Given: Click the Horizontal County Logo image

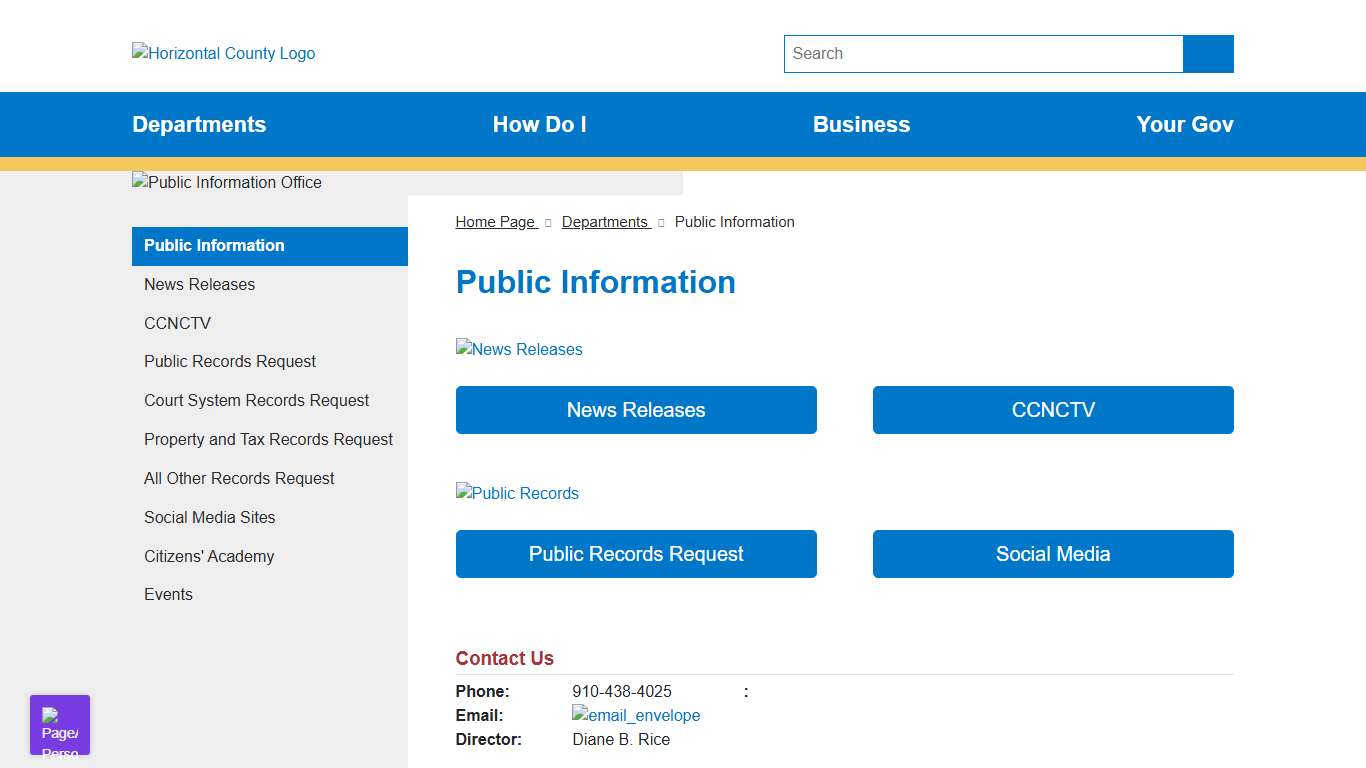Looking at the screenshot, I should [x=223, y=54].
